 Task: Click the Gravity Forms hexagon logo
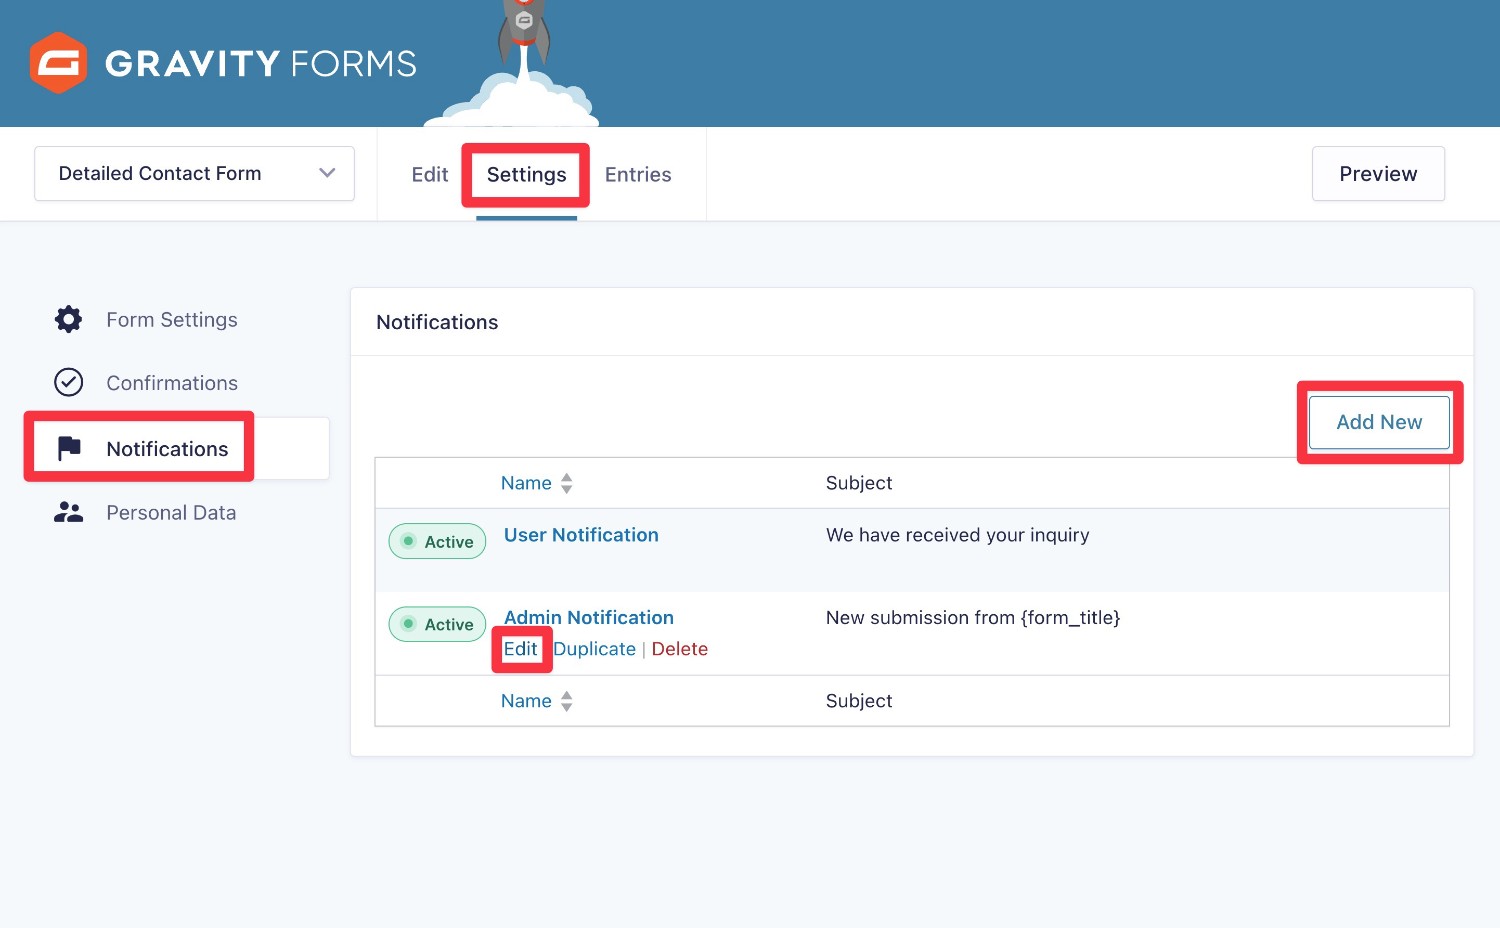[x=58, y=63]
